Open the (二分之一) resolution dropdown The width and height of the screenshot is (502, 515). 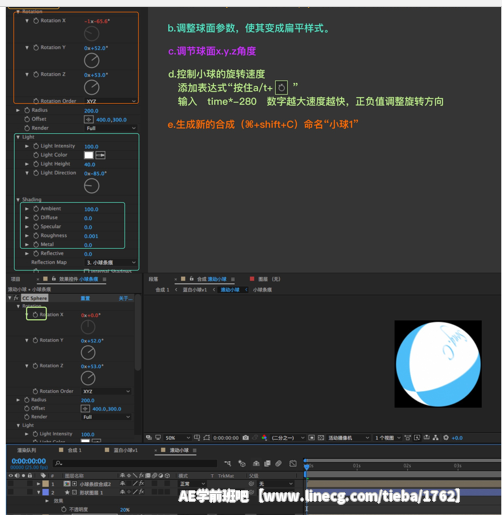point(288,438)
